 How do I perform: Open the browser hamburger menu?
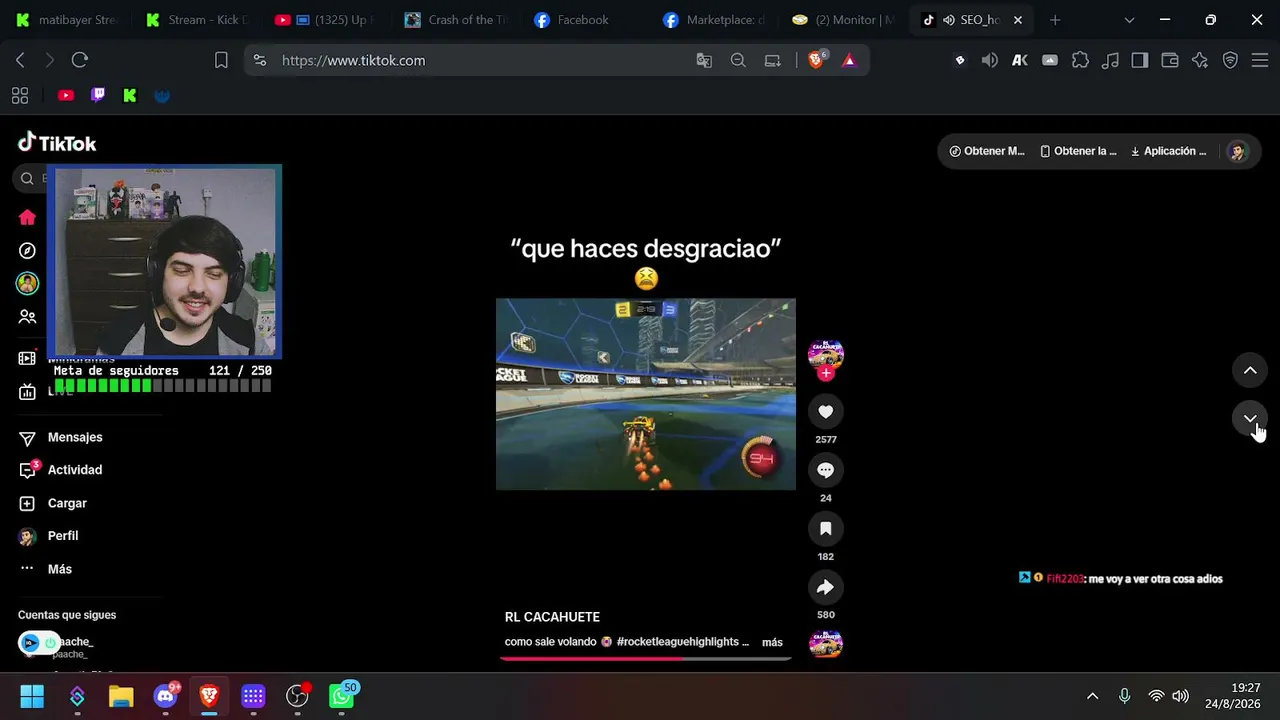pos(1258,60)
